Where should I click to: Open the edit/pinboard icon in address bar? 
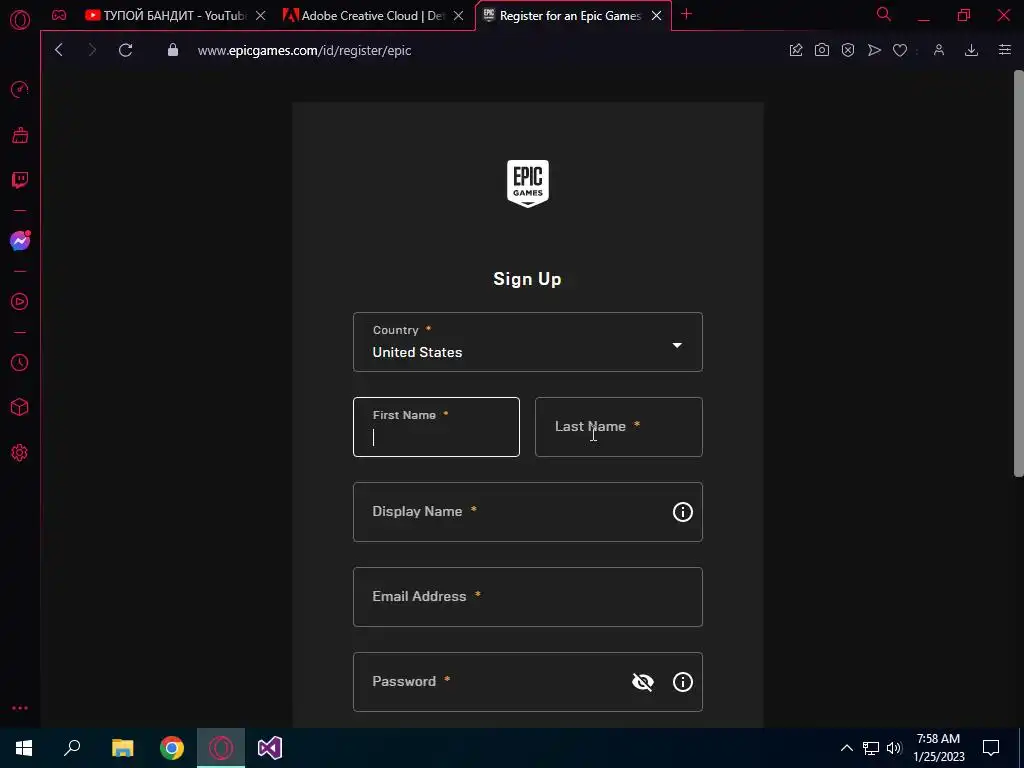(795, 50)
